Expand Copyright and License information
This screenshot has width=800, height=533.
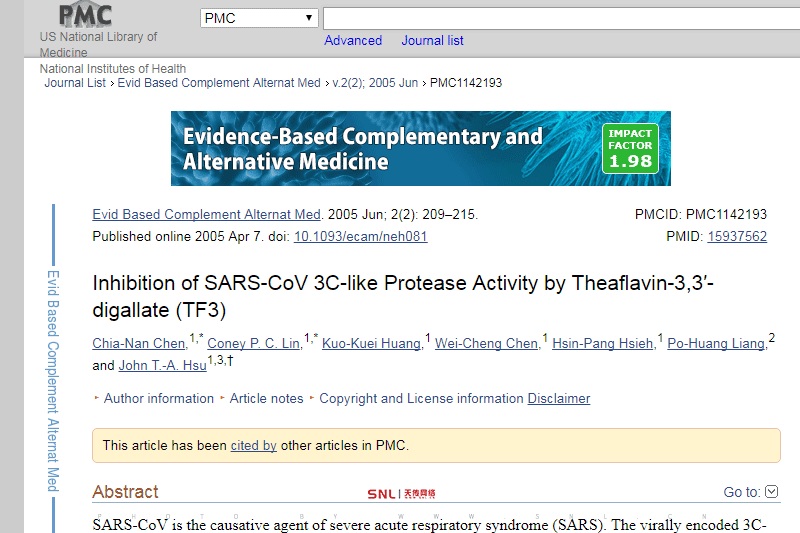tap(421, 398)
